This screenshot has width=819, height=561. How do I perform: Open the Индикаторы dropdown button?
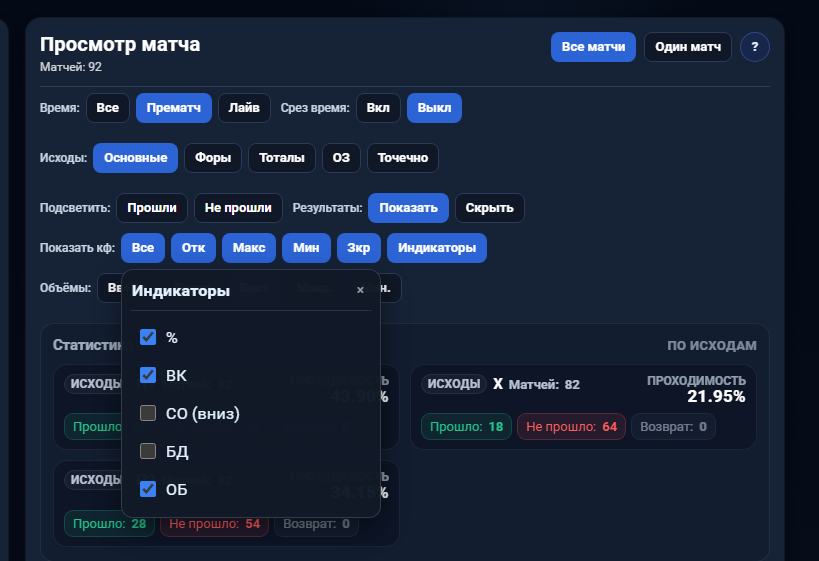437,248
